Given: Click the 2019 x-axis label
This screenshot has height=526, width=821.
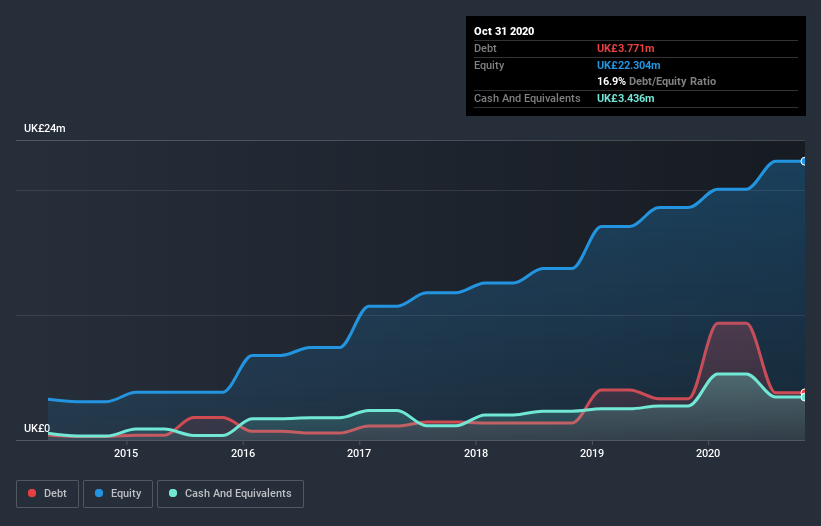Looking at the screenshot, I should pyautogui.click(x=592, y=453).
